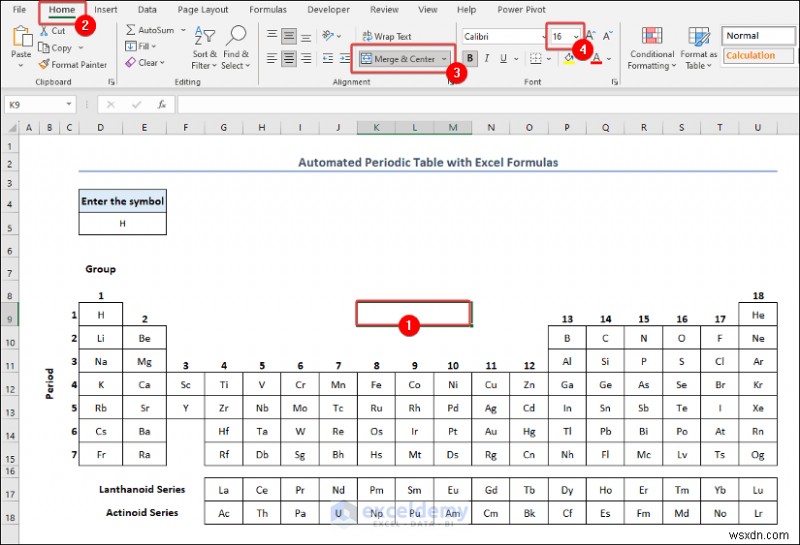Apply yellow Fill Color
The image size is (800, 545).
click(569, 58)
